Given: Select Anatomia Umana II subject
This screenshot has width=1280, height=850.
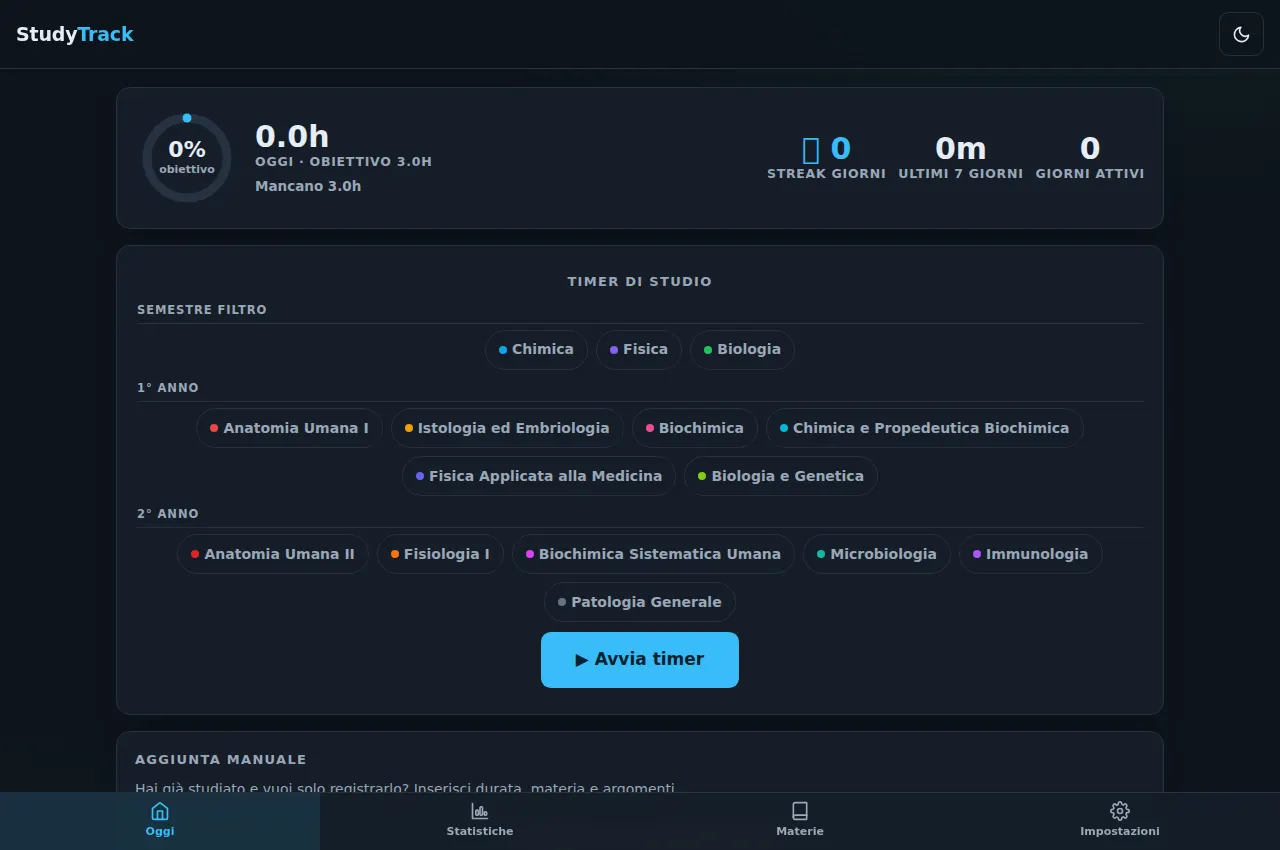Looking at the screenshot, I should 273,554.
